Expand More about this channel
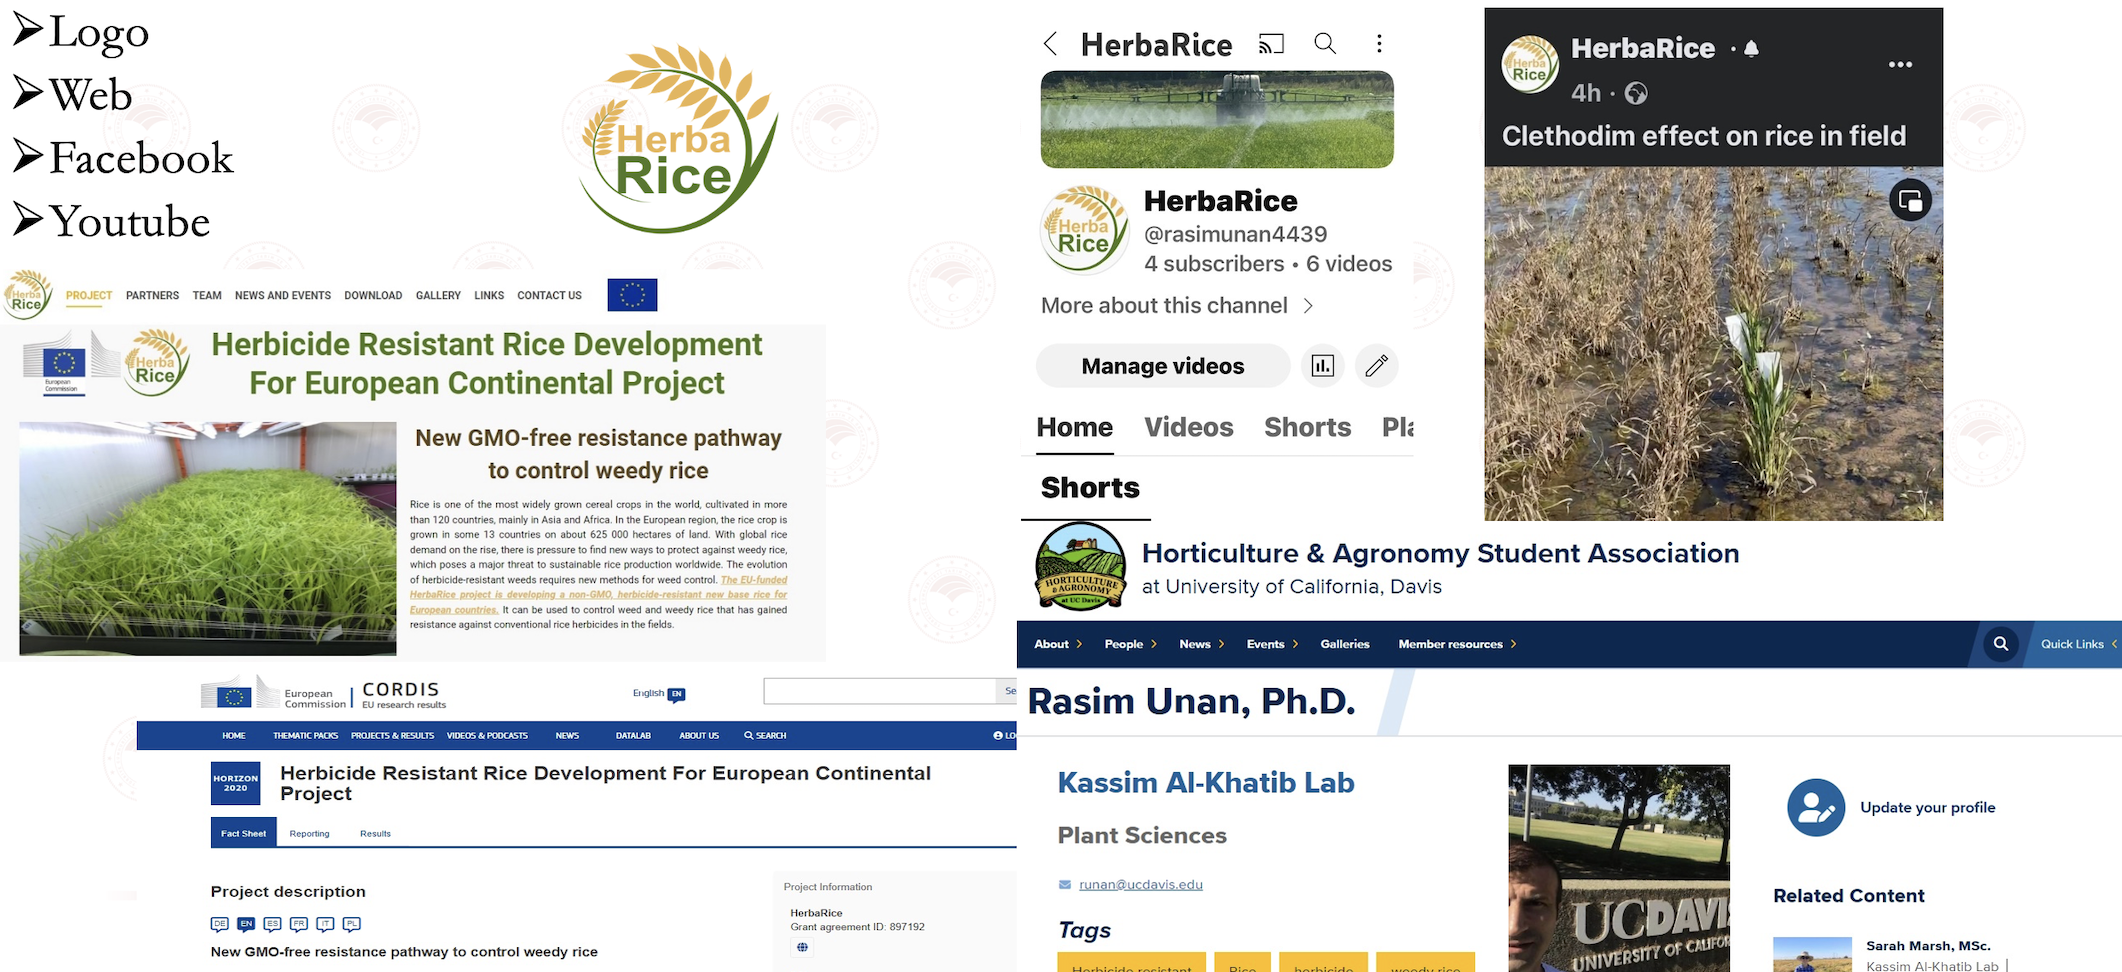The image size is (2122, 972). [1176, 306]
